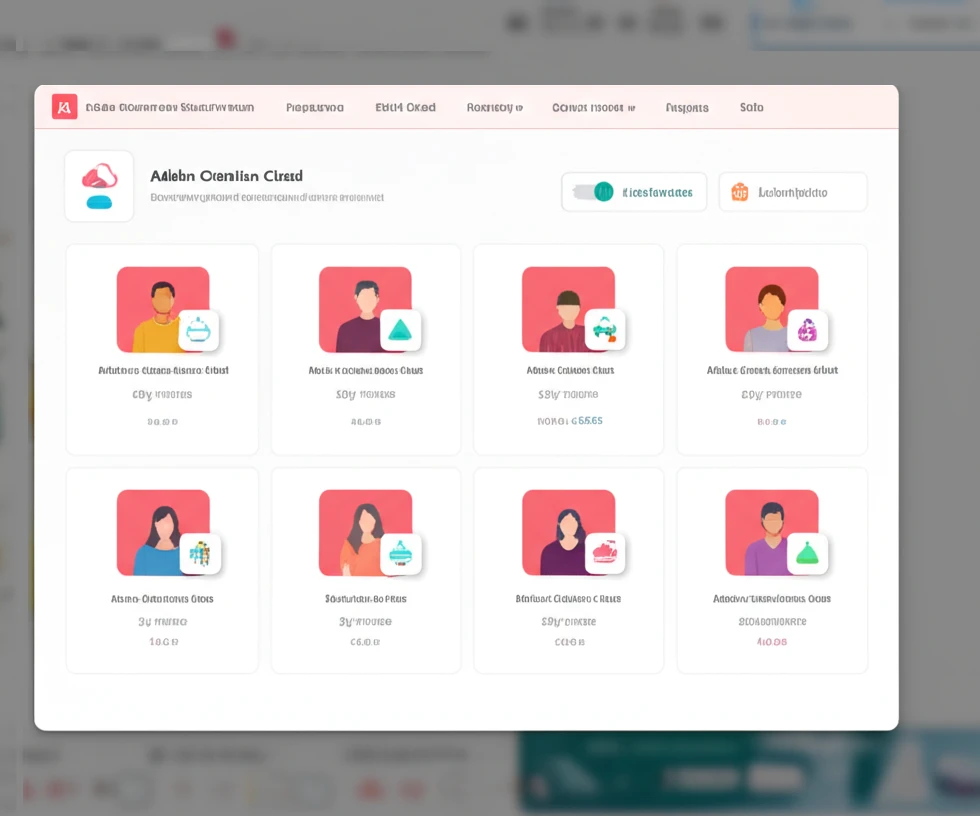Click teal triangle badge on maroon-shirt man card
This screenshot has width=980, height=816.
click(400, 330)
